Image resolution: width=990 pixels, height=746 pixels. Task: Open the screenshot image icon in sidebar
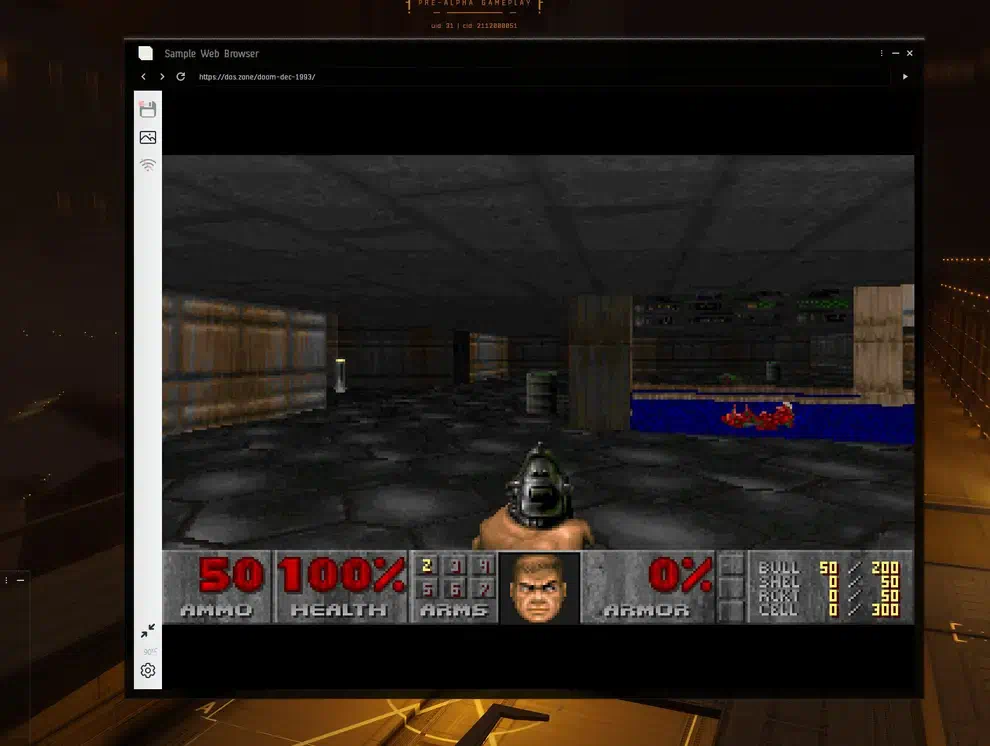(148, 137)
